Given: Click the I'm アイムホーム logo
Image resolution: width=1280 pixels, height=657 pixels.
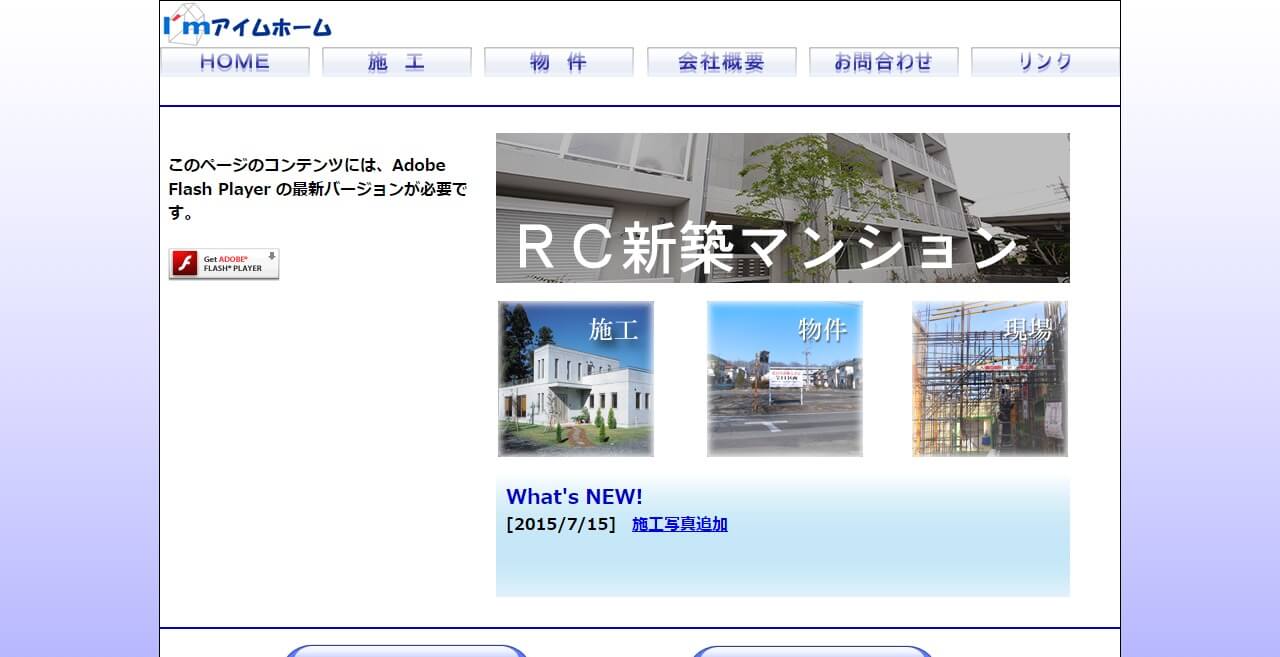Looking at the screenshot, I should click(243, 25).
